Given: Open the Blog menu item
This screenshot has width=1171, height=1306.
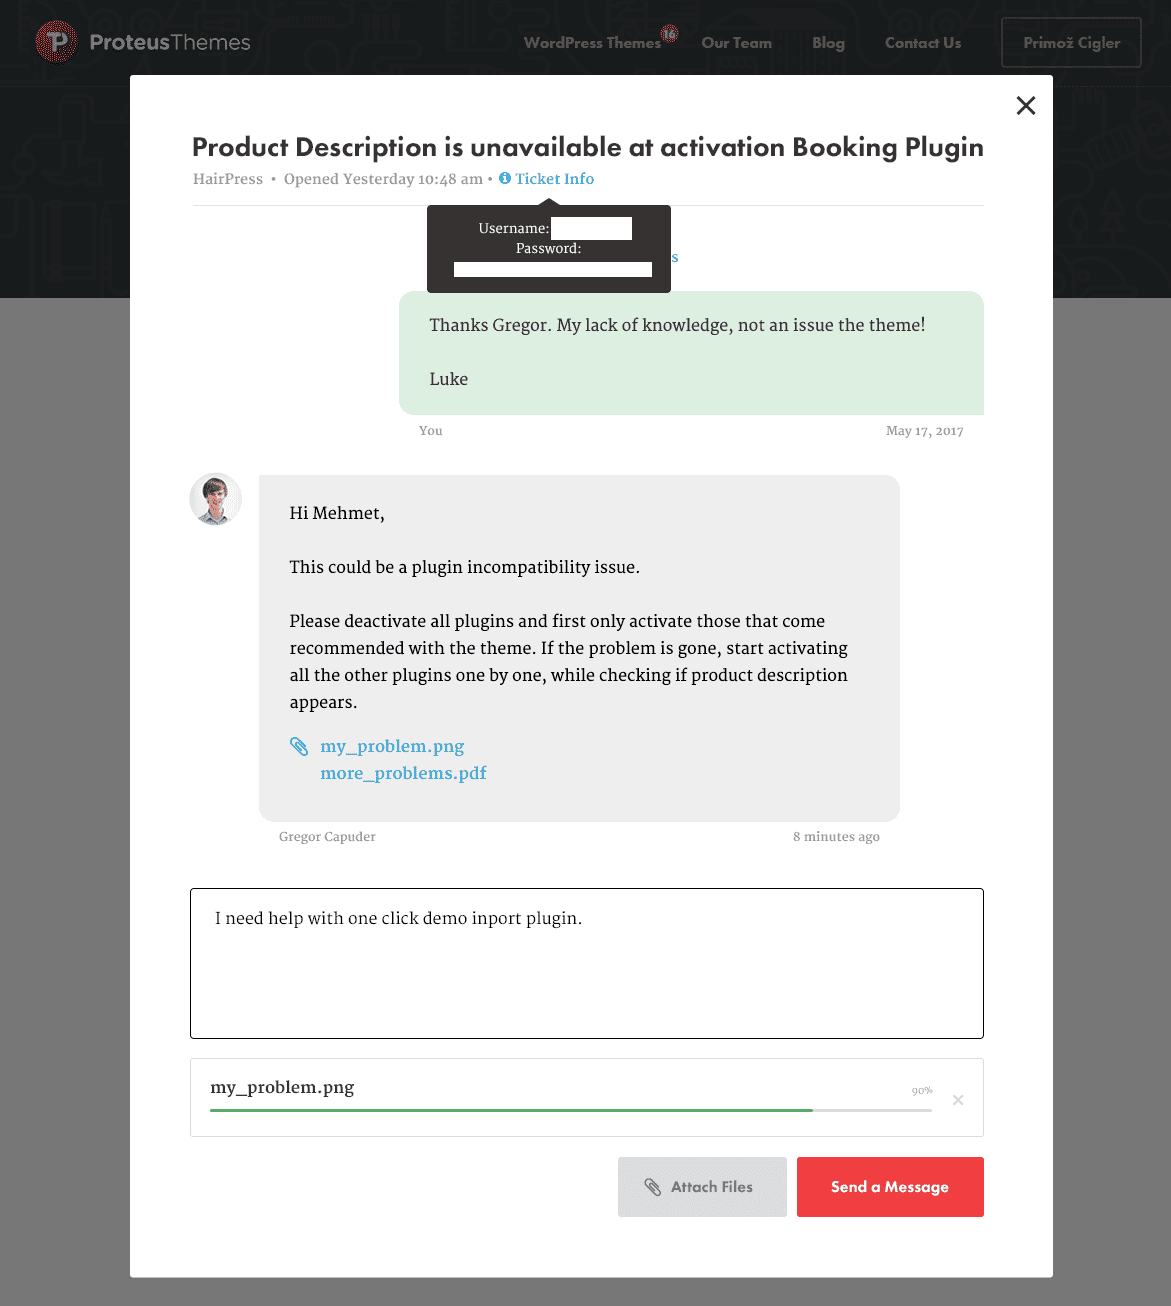Looking at the screenshot, I should (x=828, y=43).
